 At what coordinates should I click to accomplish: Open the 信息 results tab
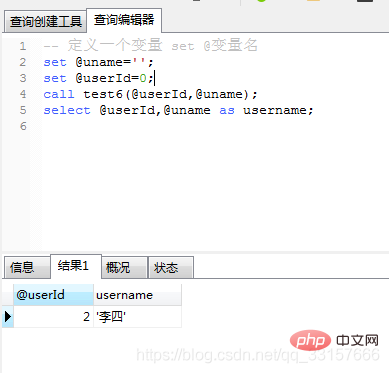(x=26, y=267)
